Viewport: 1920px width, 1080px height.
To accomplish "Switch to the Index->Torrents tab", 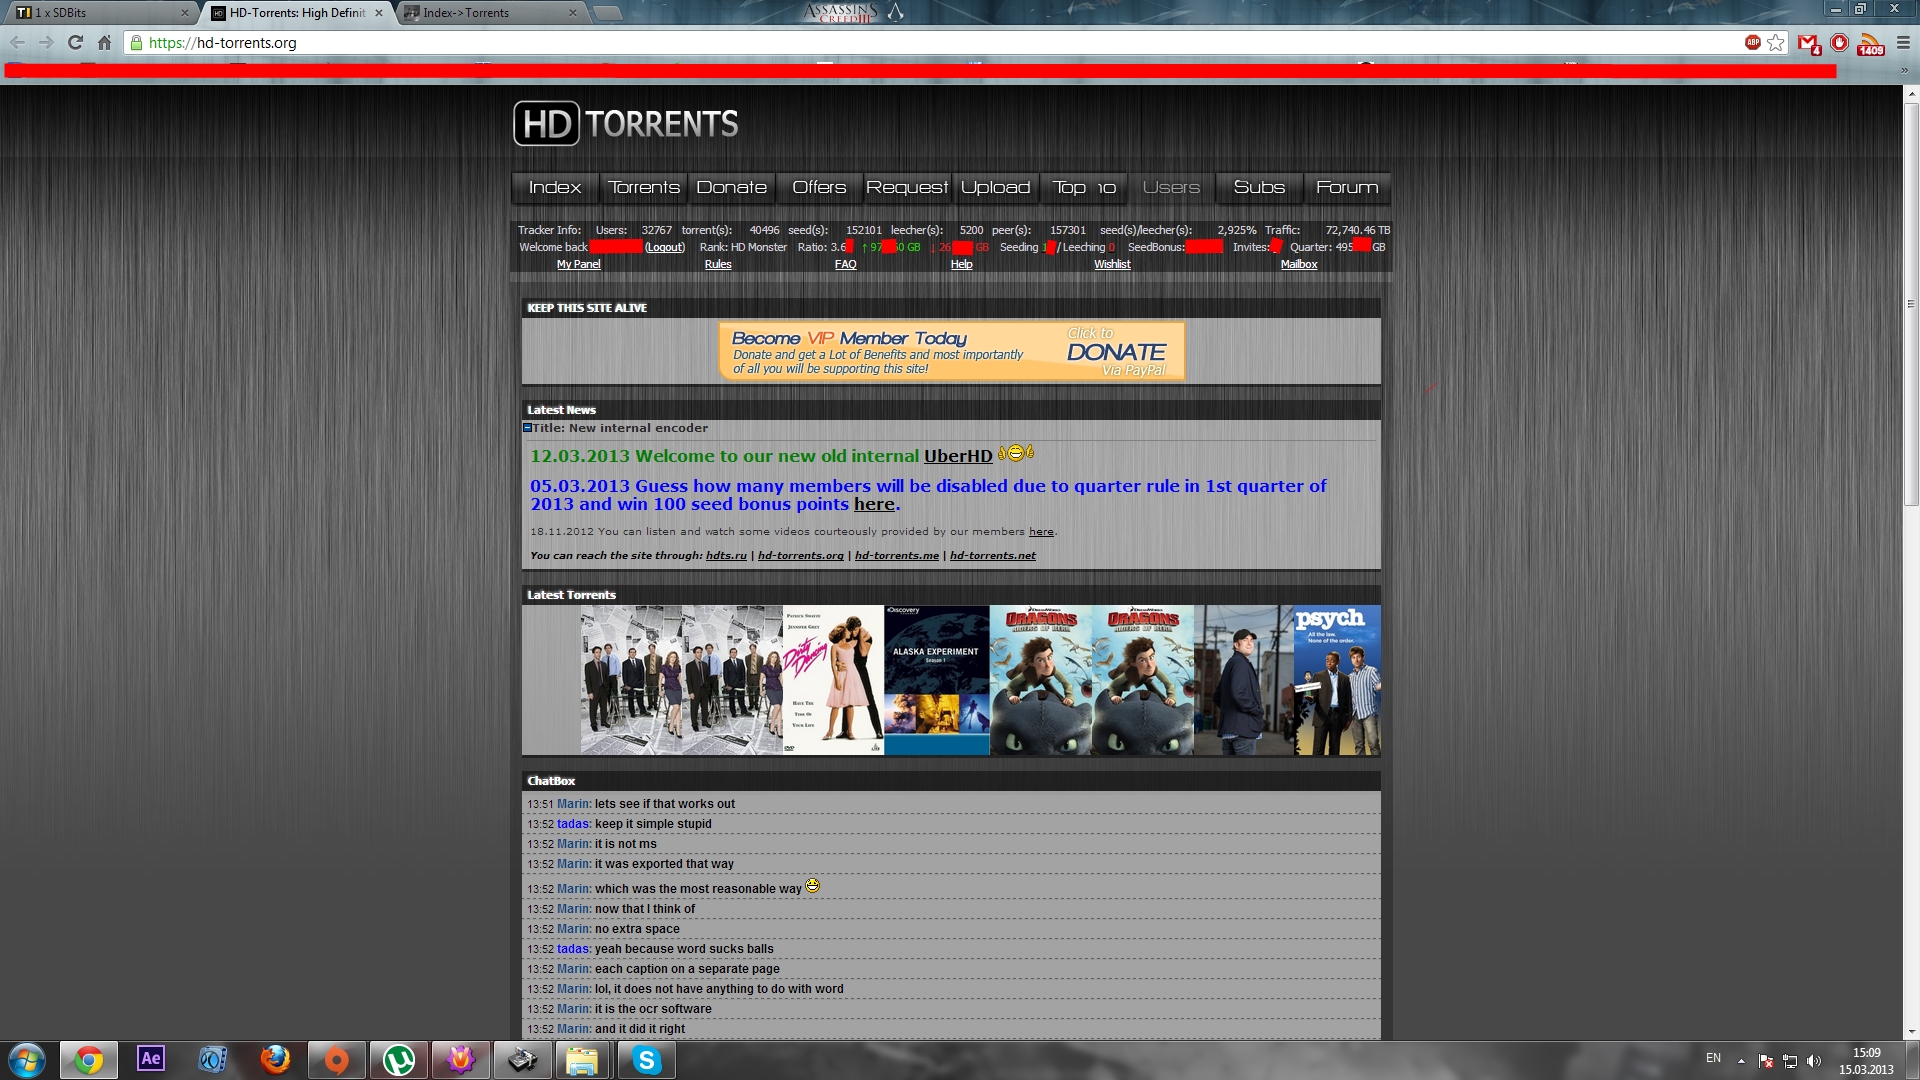I will [490, 12].
